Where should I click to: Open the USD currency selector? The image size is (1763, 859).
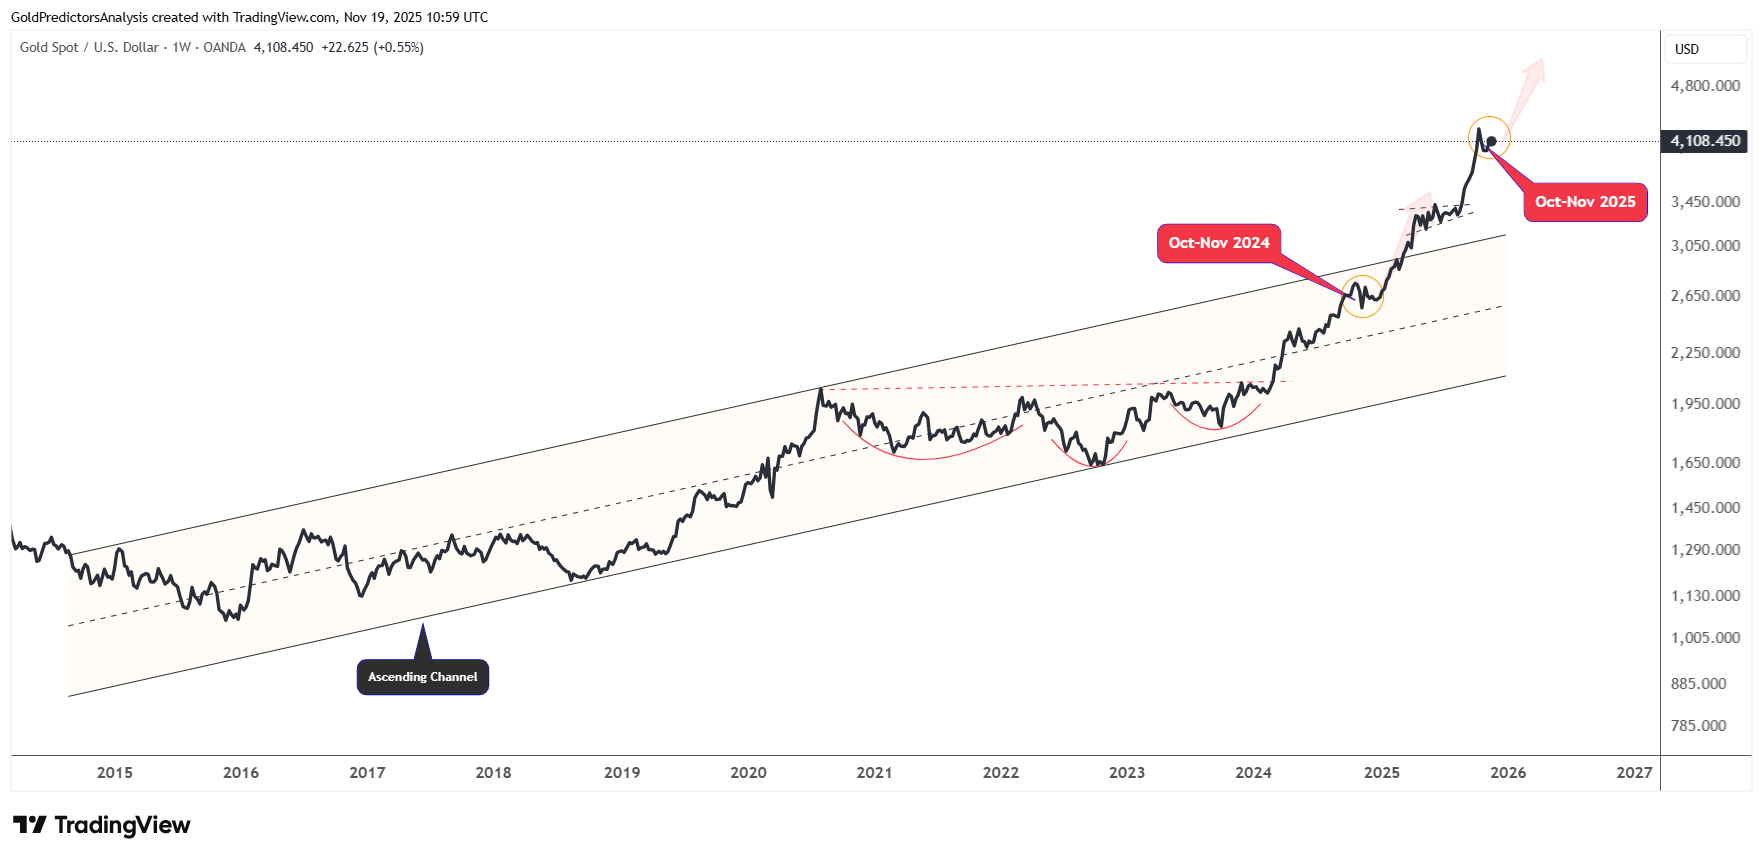(1687, 49)
